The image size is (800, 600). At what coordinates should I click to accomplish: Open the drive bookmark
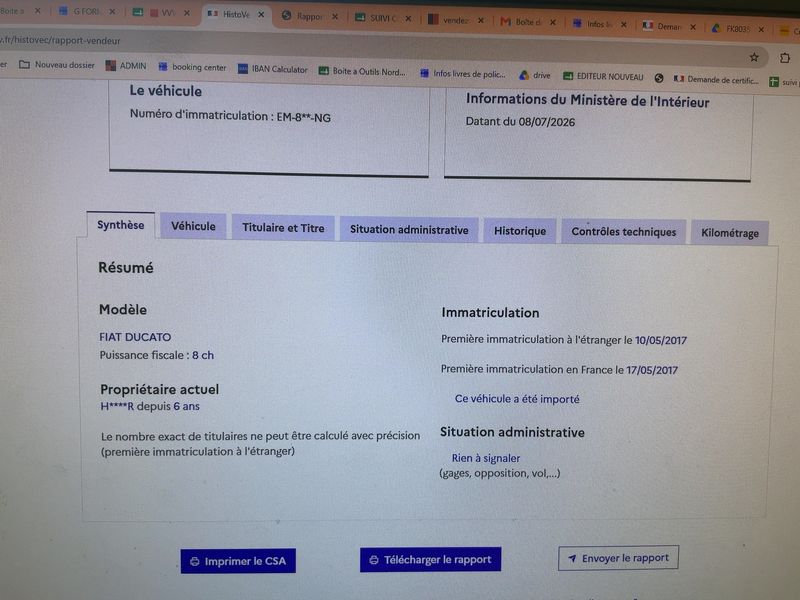535,76
